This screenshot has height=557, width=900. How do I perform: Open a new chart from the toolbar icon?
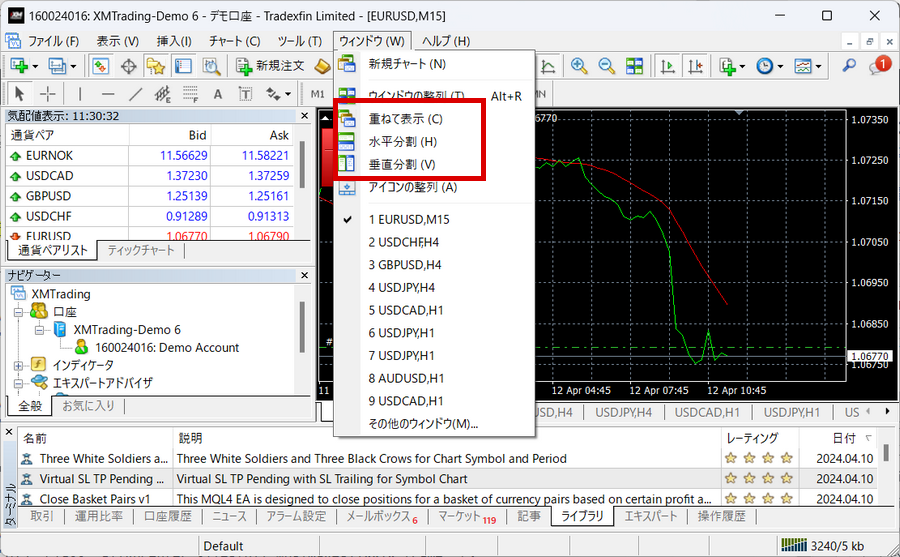pyautogui.click(x=19, y=66)
